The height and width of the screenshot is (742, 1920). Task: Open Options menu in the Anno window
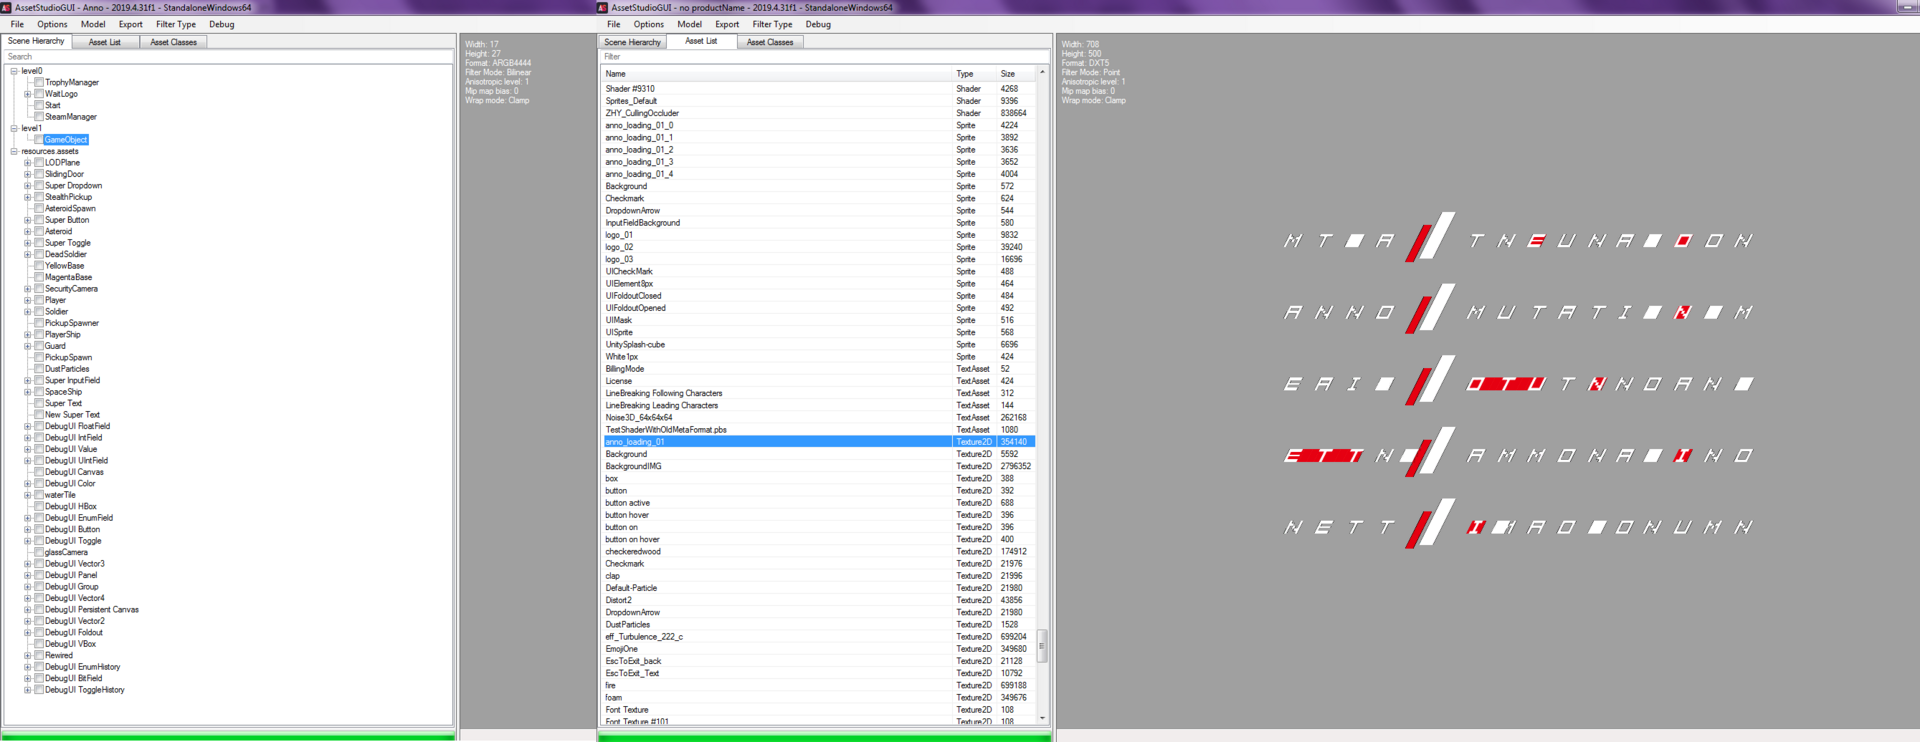52,24
